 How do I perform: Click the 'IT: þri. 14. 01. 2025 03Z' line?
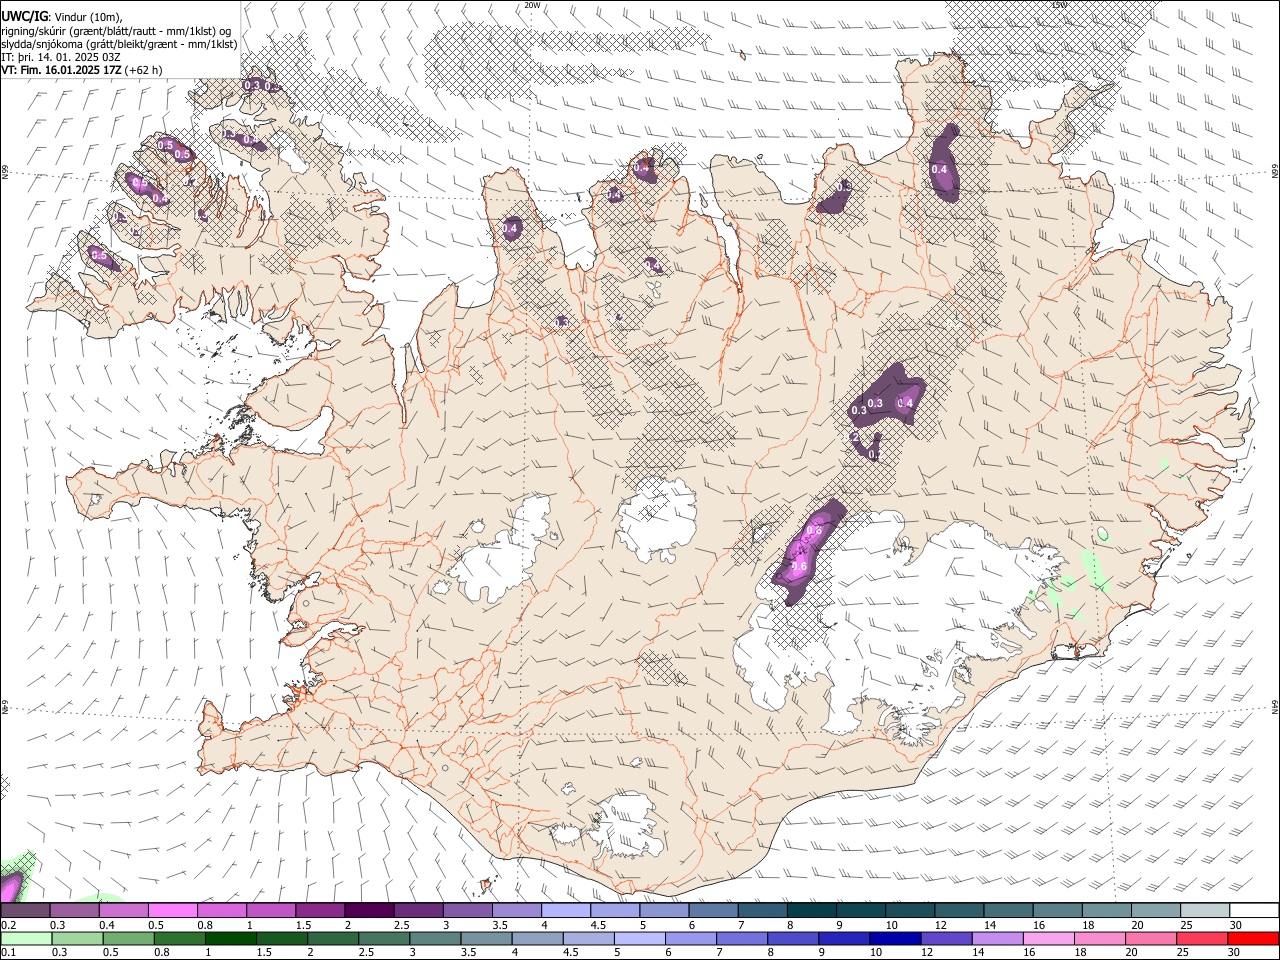click(x=60, y=57)
